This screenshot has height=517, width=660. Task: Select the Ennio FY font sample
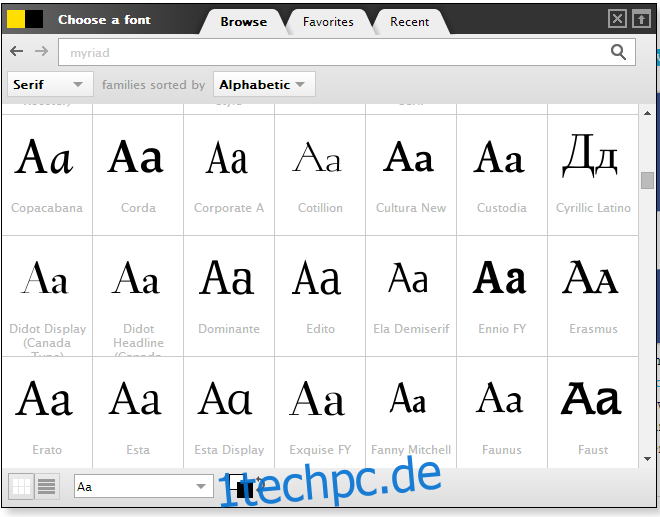tap(502, 296)
